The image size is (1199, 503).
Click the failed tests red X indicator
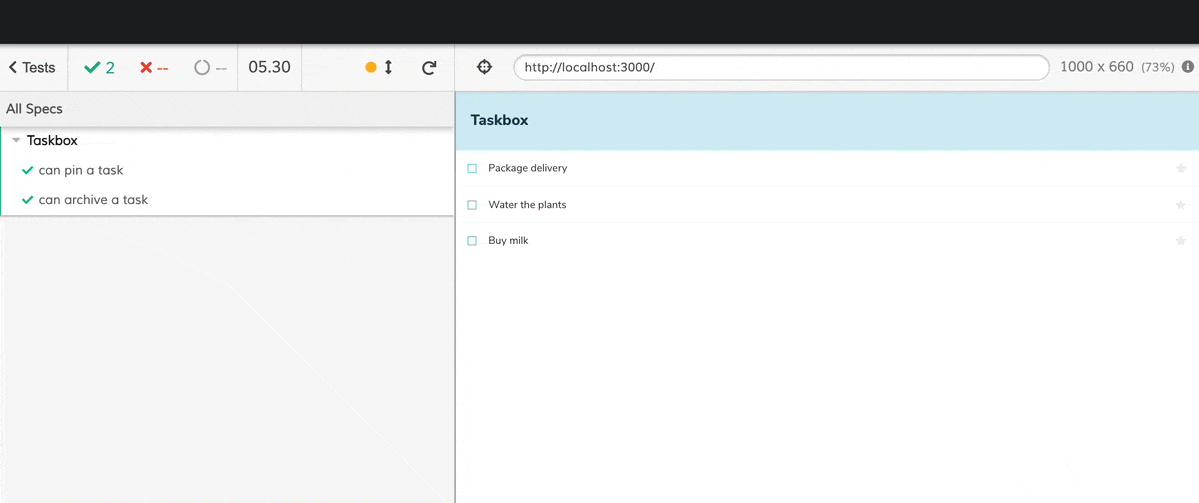click(x=153, y=68)
